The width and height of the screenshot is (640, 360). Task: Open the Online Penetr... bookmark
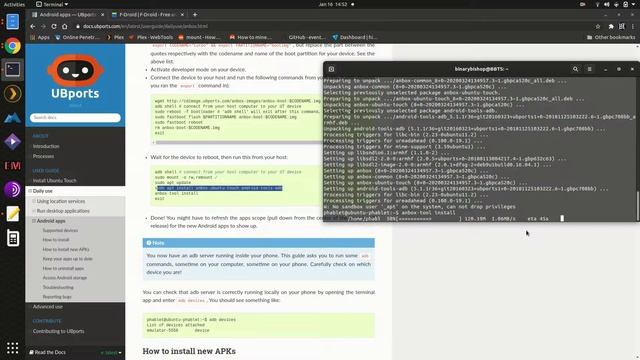tap(77, 37)
